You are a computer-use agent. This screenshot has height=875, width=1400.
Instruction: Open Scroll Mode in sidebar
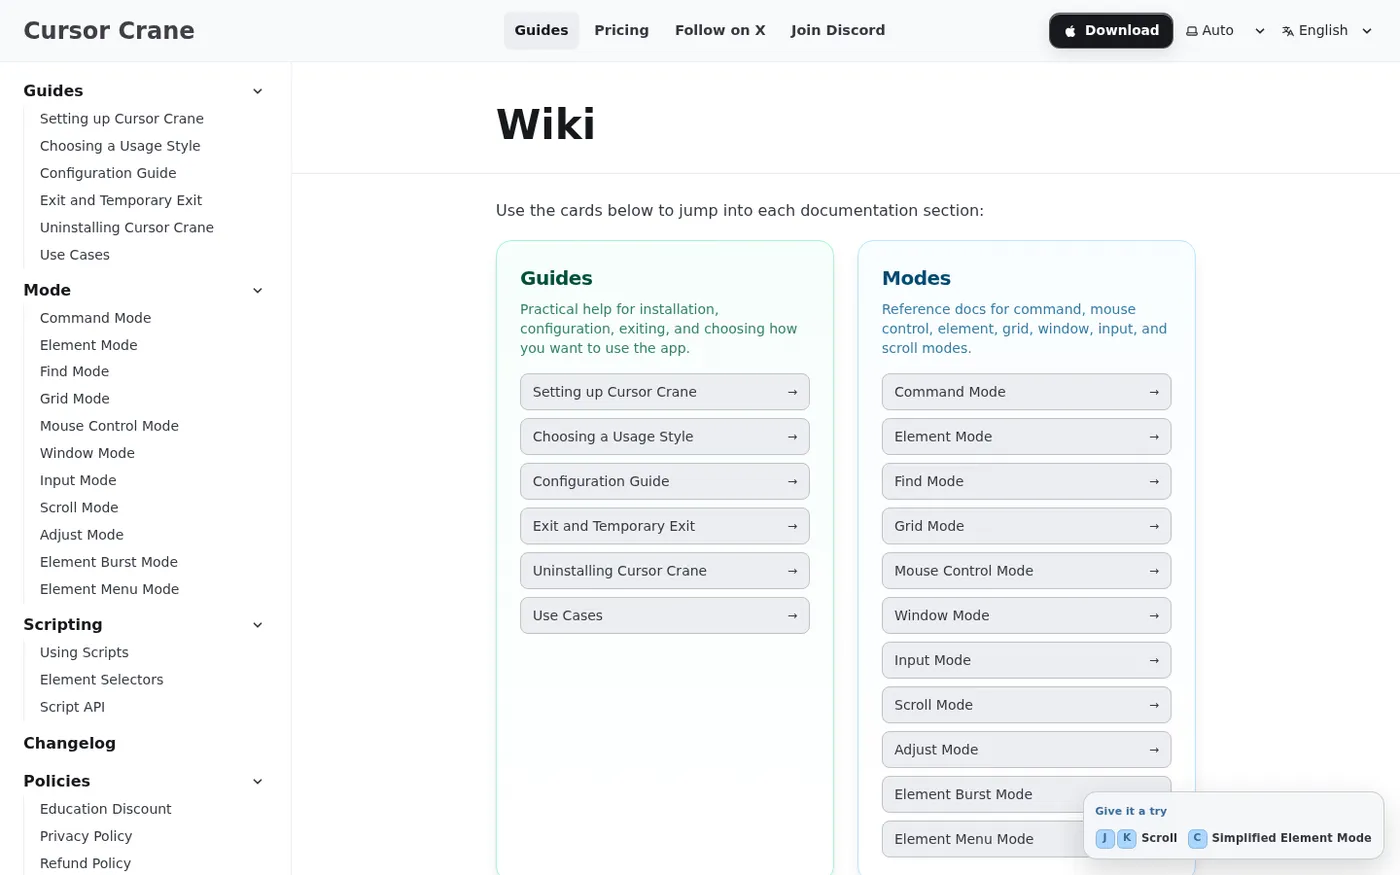(x=79, y=507)
